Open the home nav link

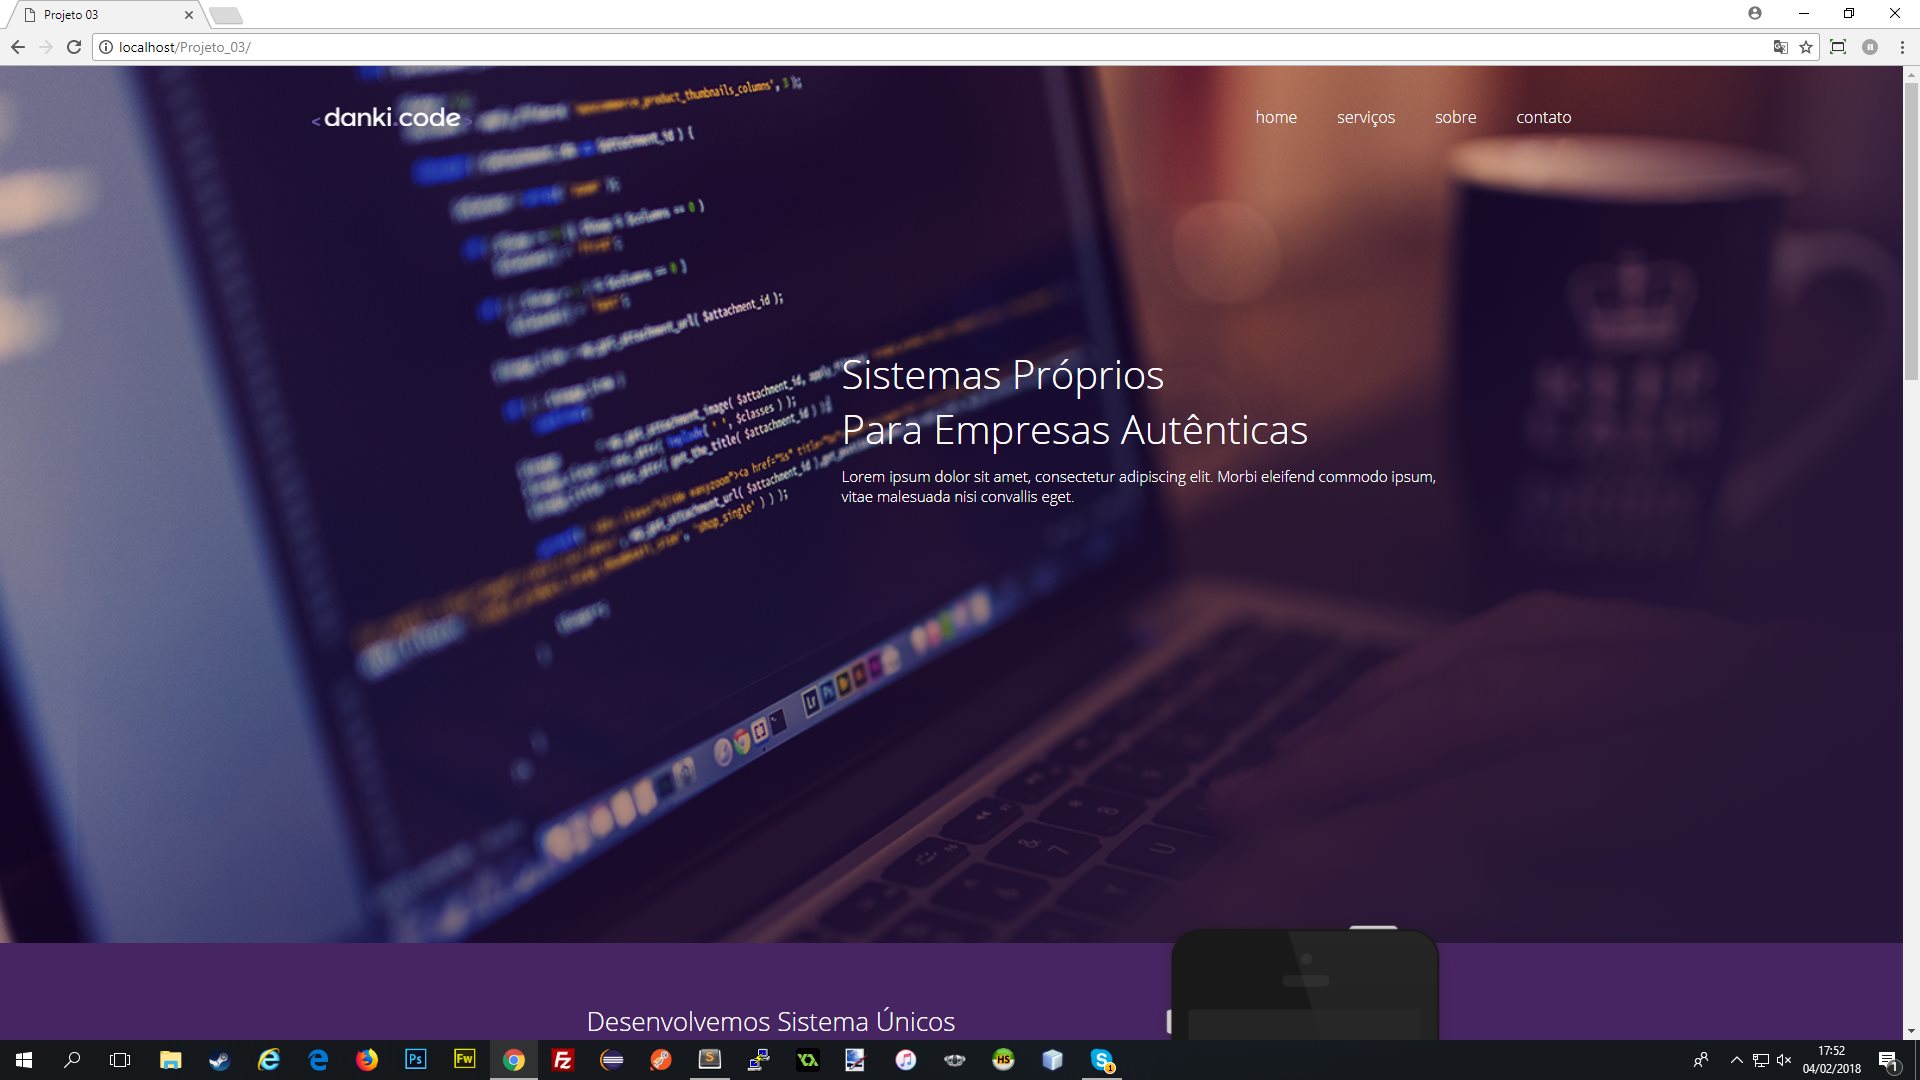1276,117
